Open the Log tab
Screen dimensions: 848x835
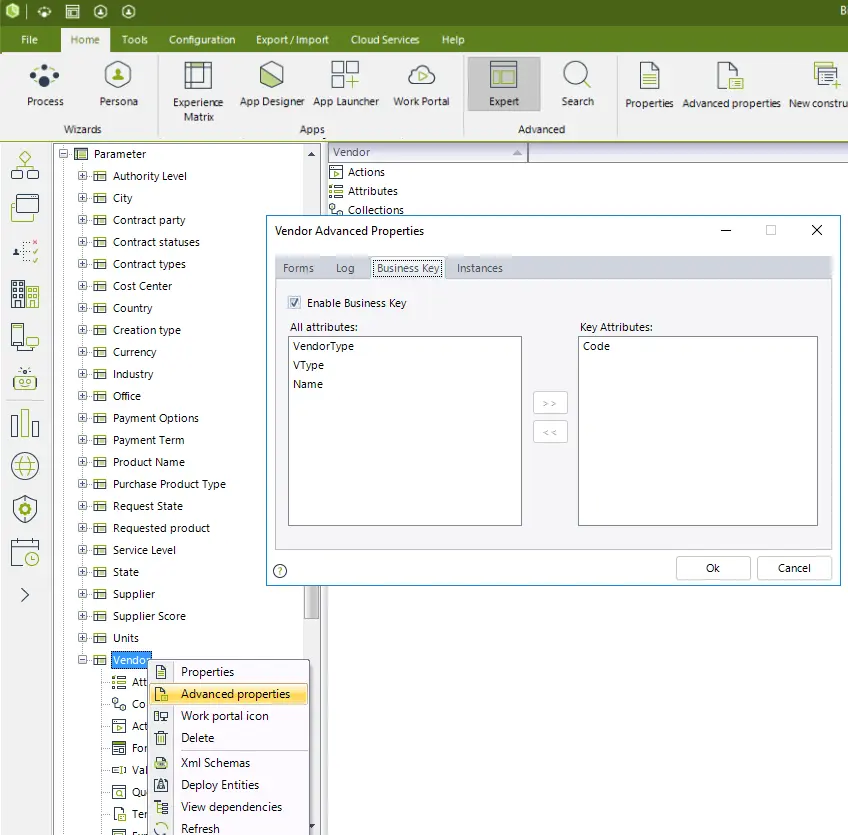[x=345, y=268]
